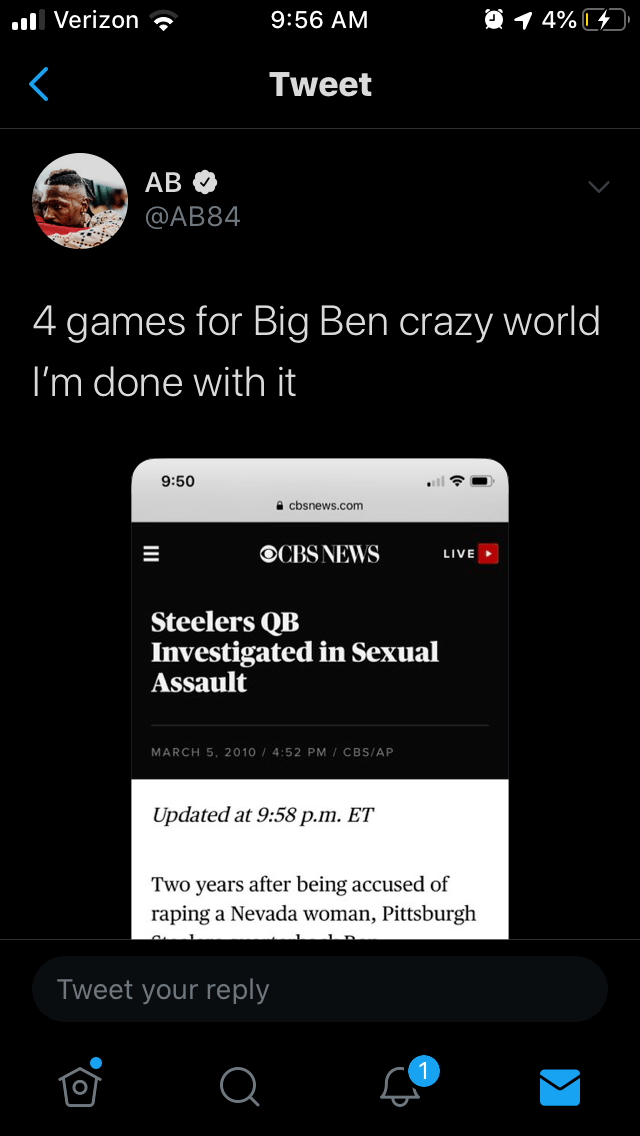The width and height of the screenshot is (640, 1136).
Task: Tap the blue back arrow
Action: click(39, 84)
